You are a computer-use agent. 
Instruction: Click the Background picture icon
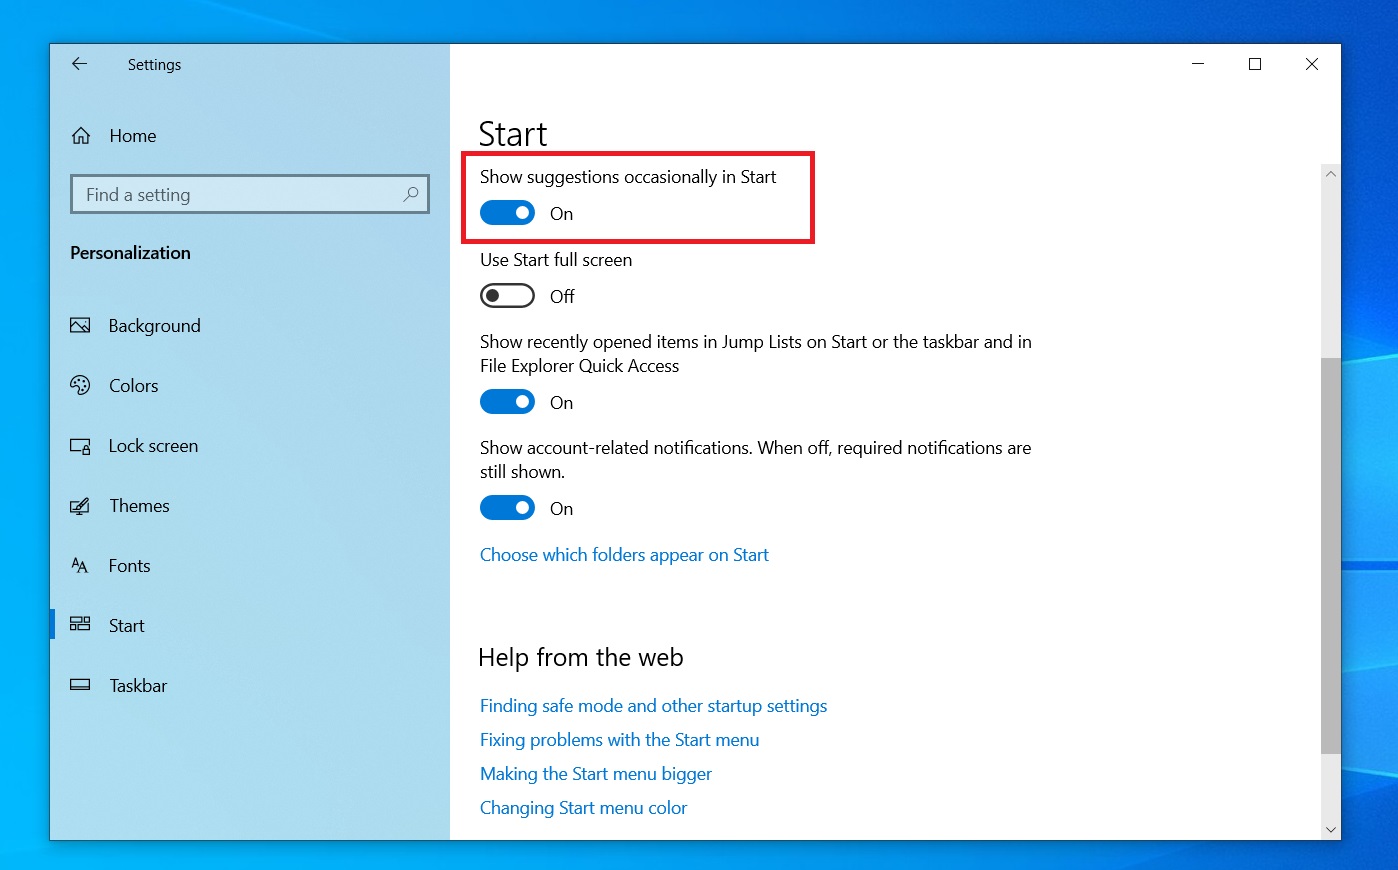click(80, 326)
